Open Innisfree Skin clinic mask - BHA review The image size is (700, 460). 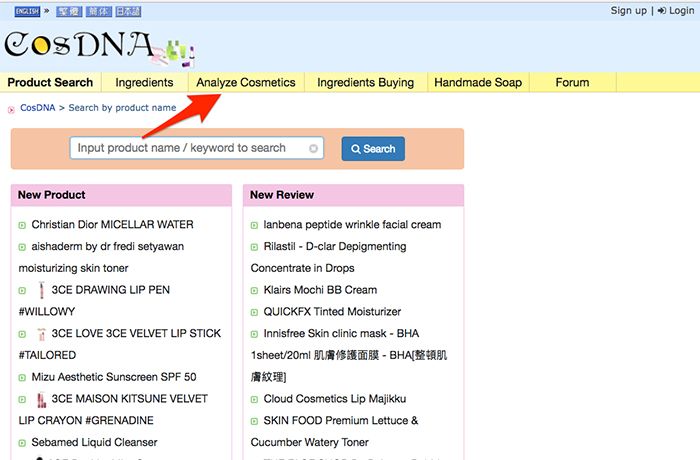[341, 333]
